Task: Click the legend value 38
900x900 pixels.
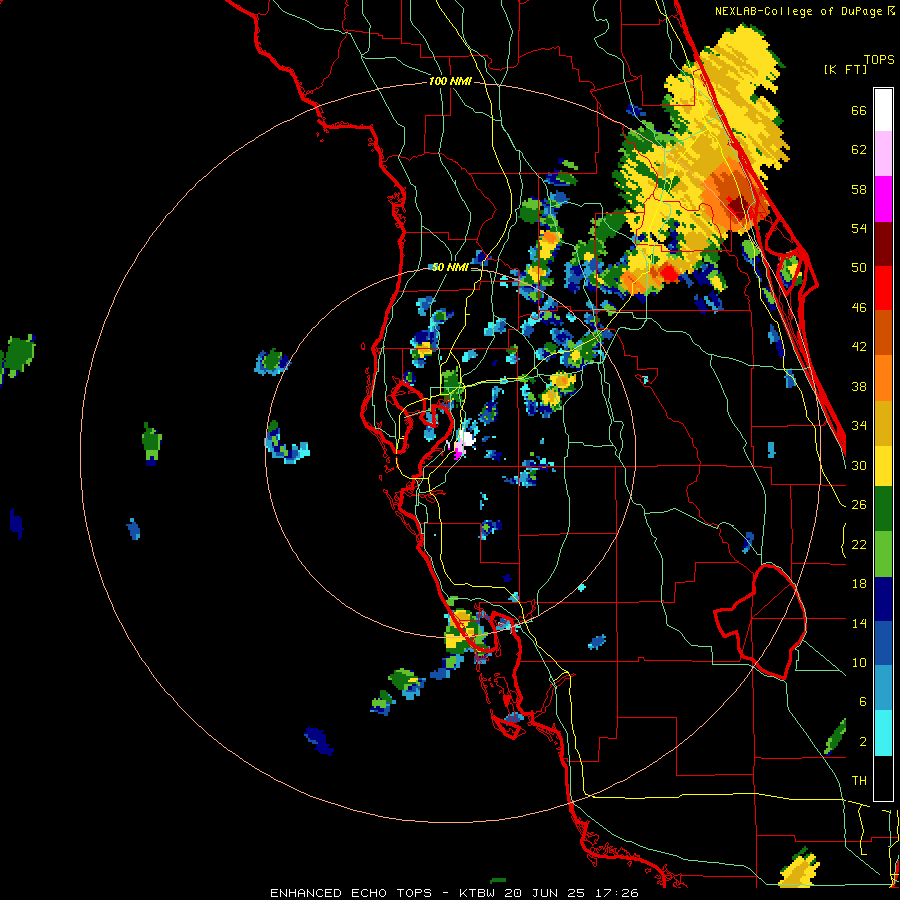Action: 859,386
